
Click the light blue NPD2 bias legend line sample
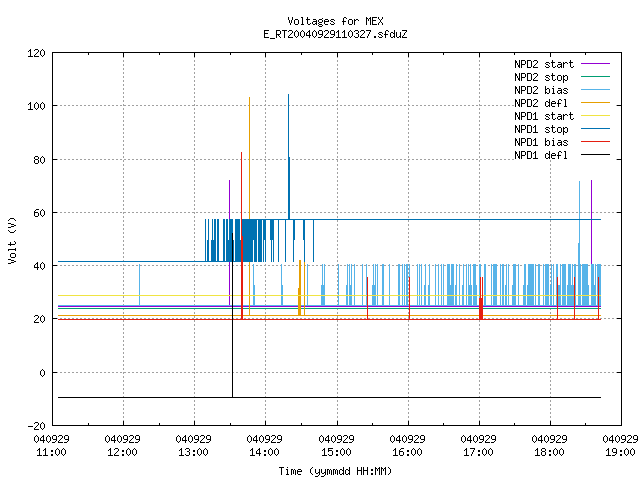click(x=596, y=90)
